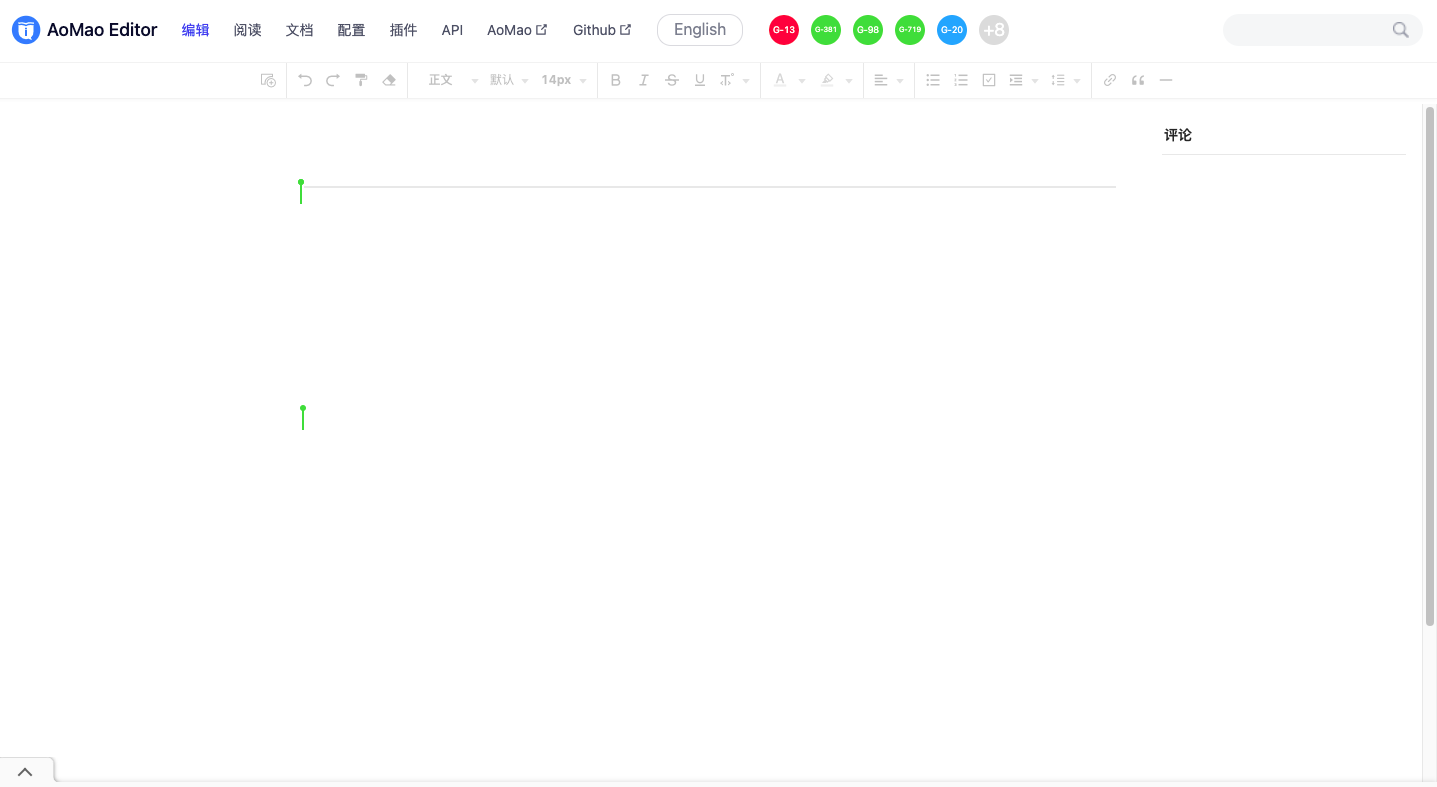Apply strikethrough formatting
This screenshot has height=787, width=1437.
[671, 79]
